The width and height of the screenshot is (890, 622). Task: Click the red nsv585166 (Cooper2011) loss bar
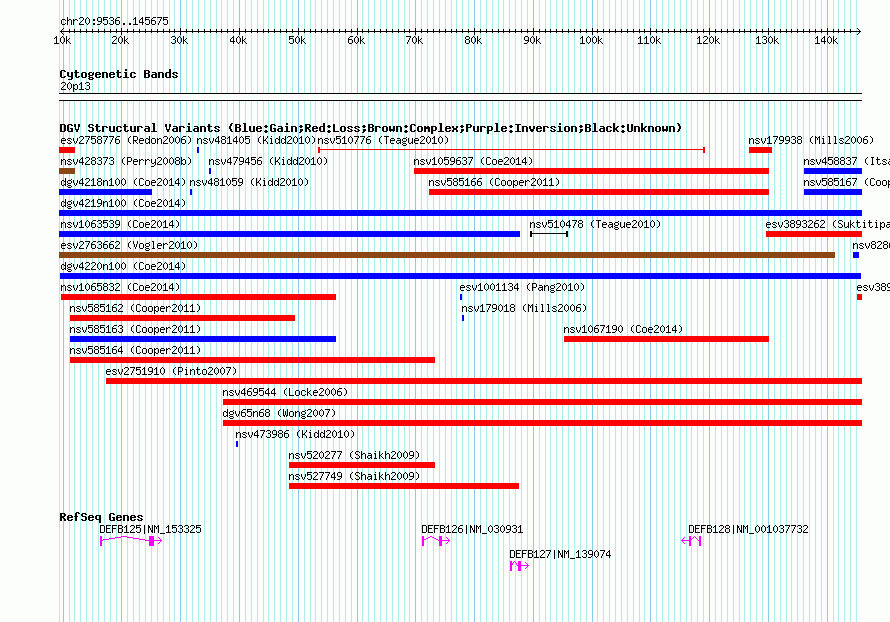(599, 192)
